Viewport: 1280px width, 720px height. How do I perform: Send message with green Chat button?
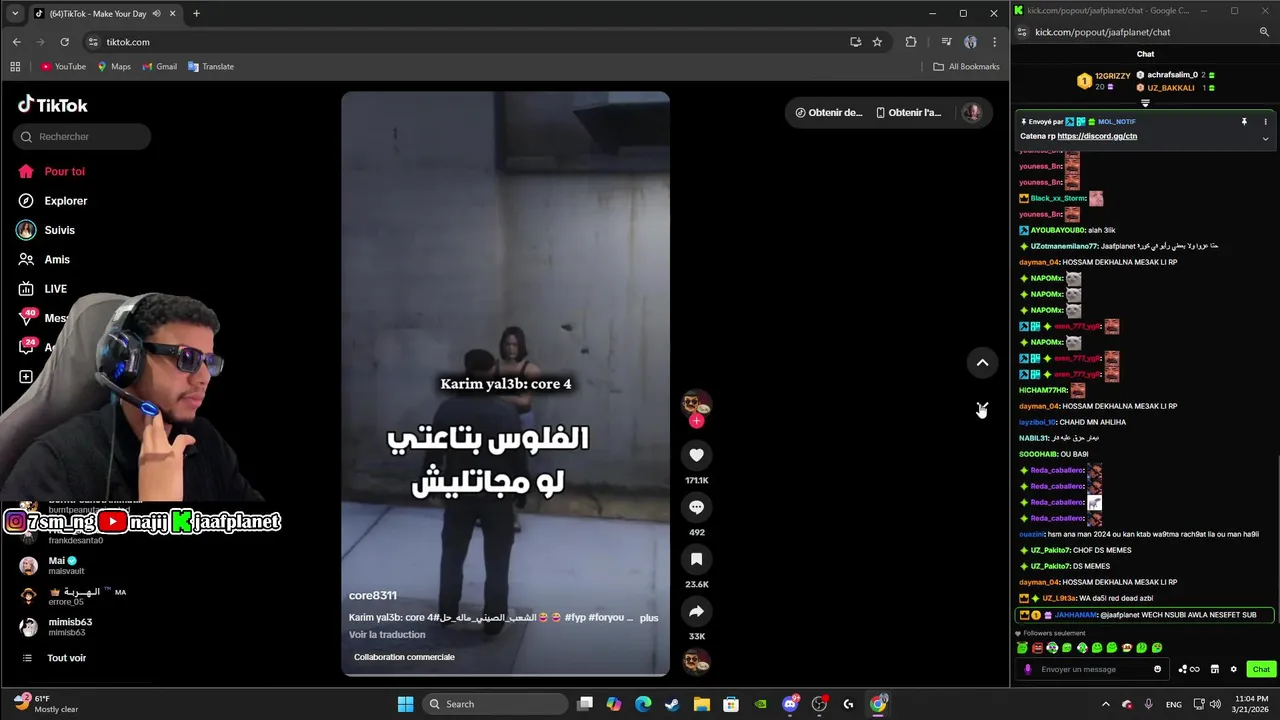(1261, 669)
